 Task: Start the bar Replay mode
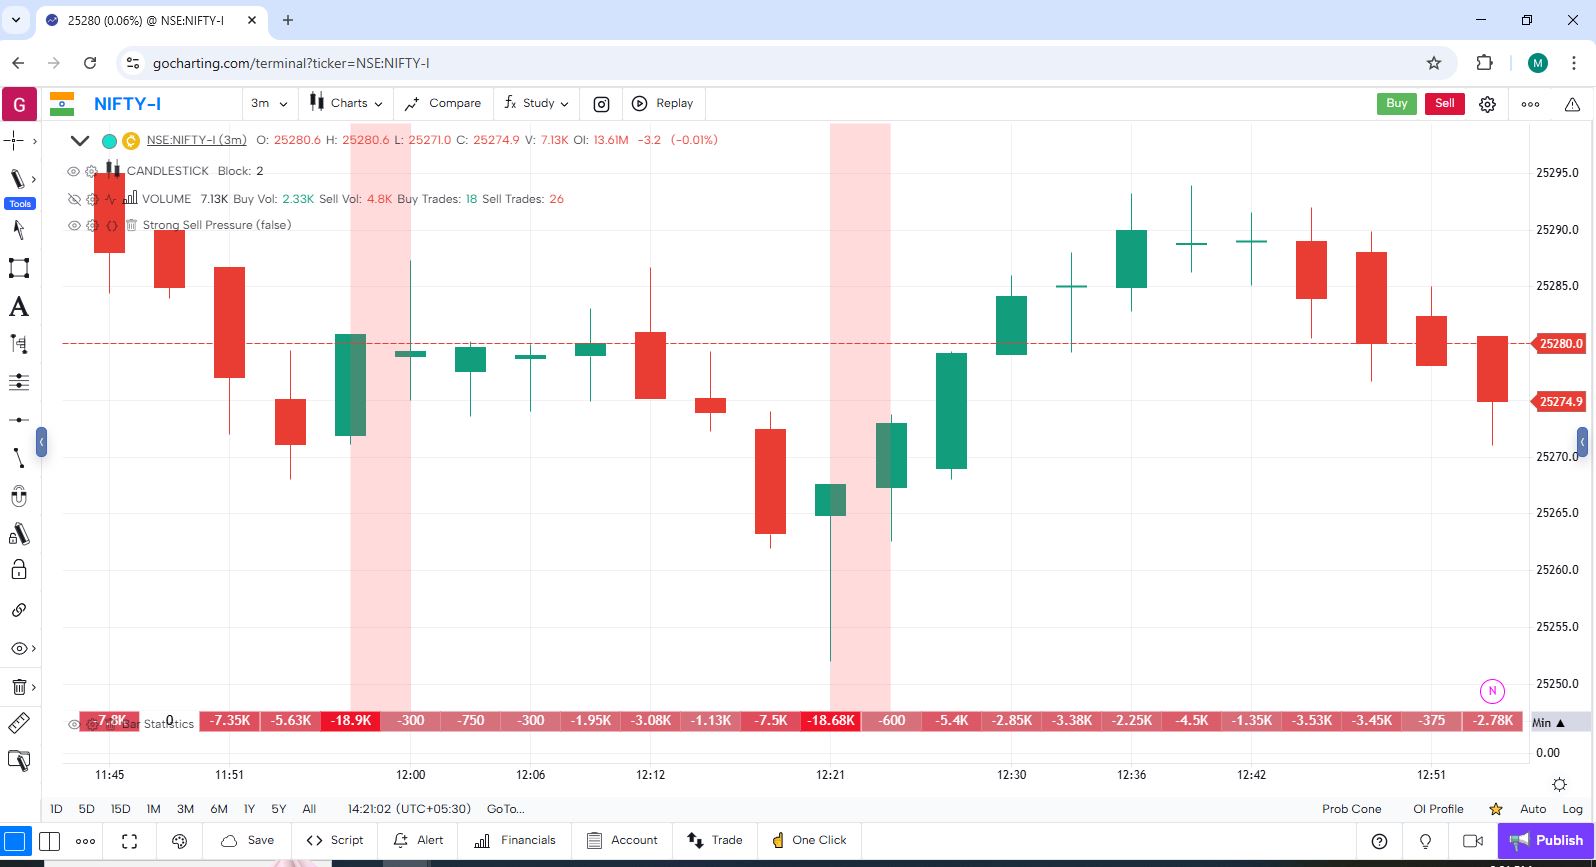pos(662,103)
